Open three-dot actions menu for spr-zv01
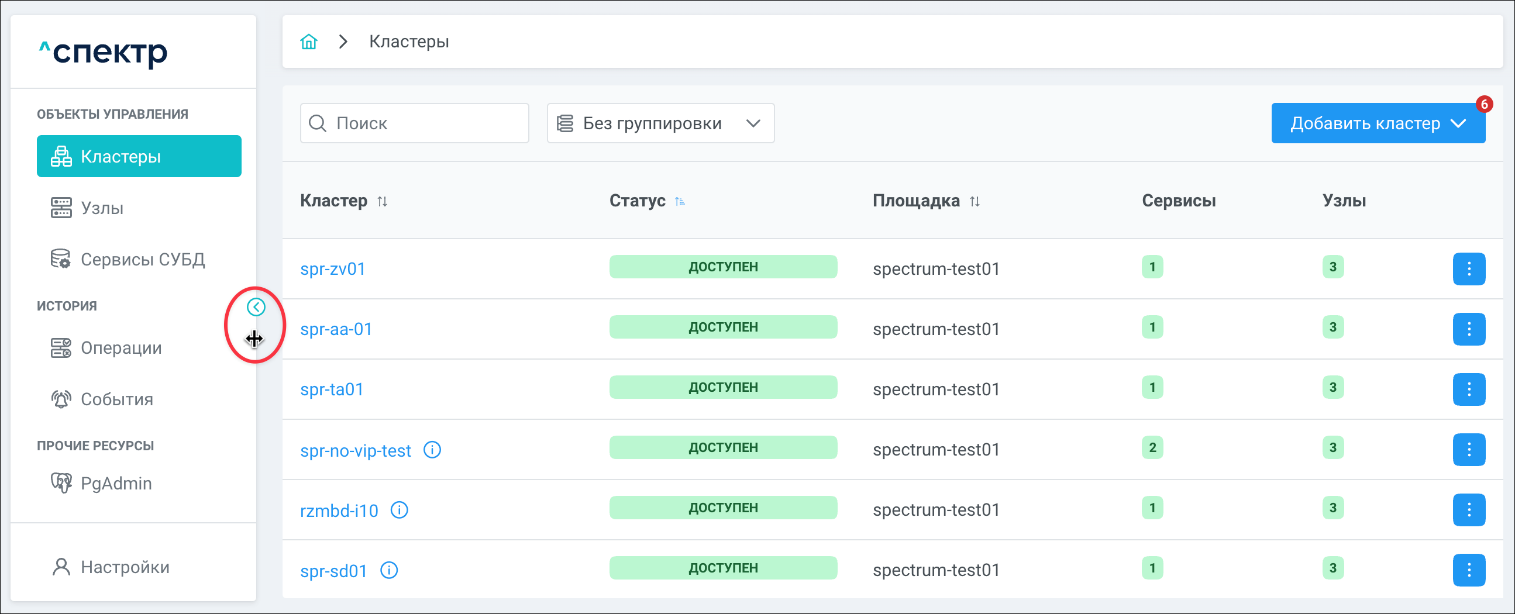The width and height of the screenshot is (1515, 614). coord(1468,269)
